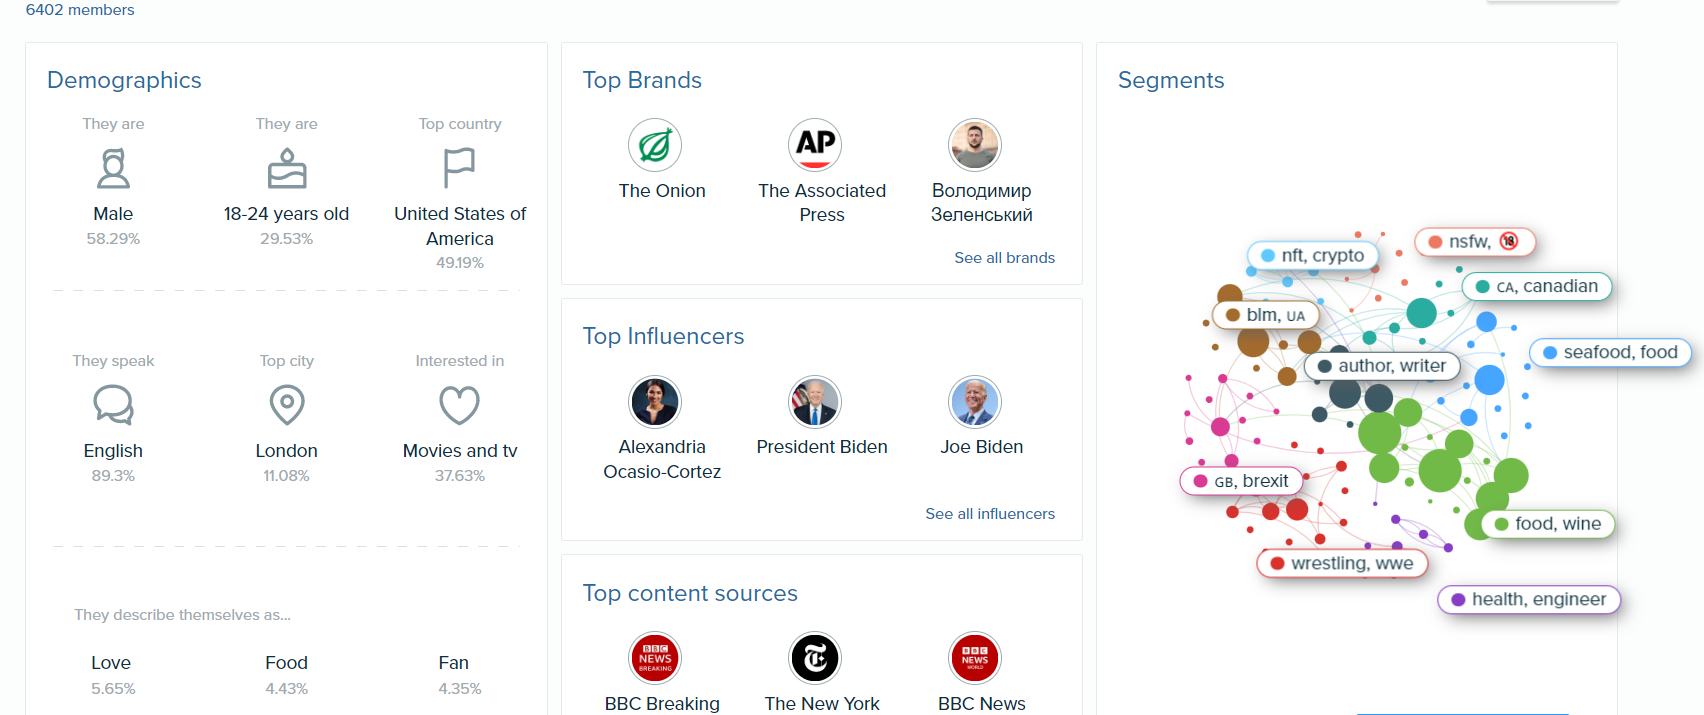Select the Zelensky profile avatar
Viewport: 1704px width, 715px height.
click(x=975, y=145)
